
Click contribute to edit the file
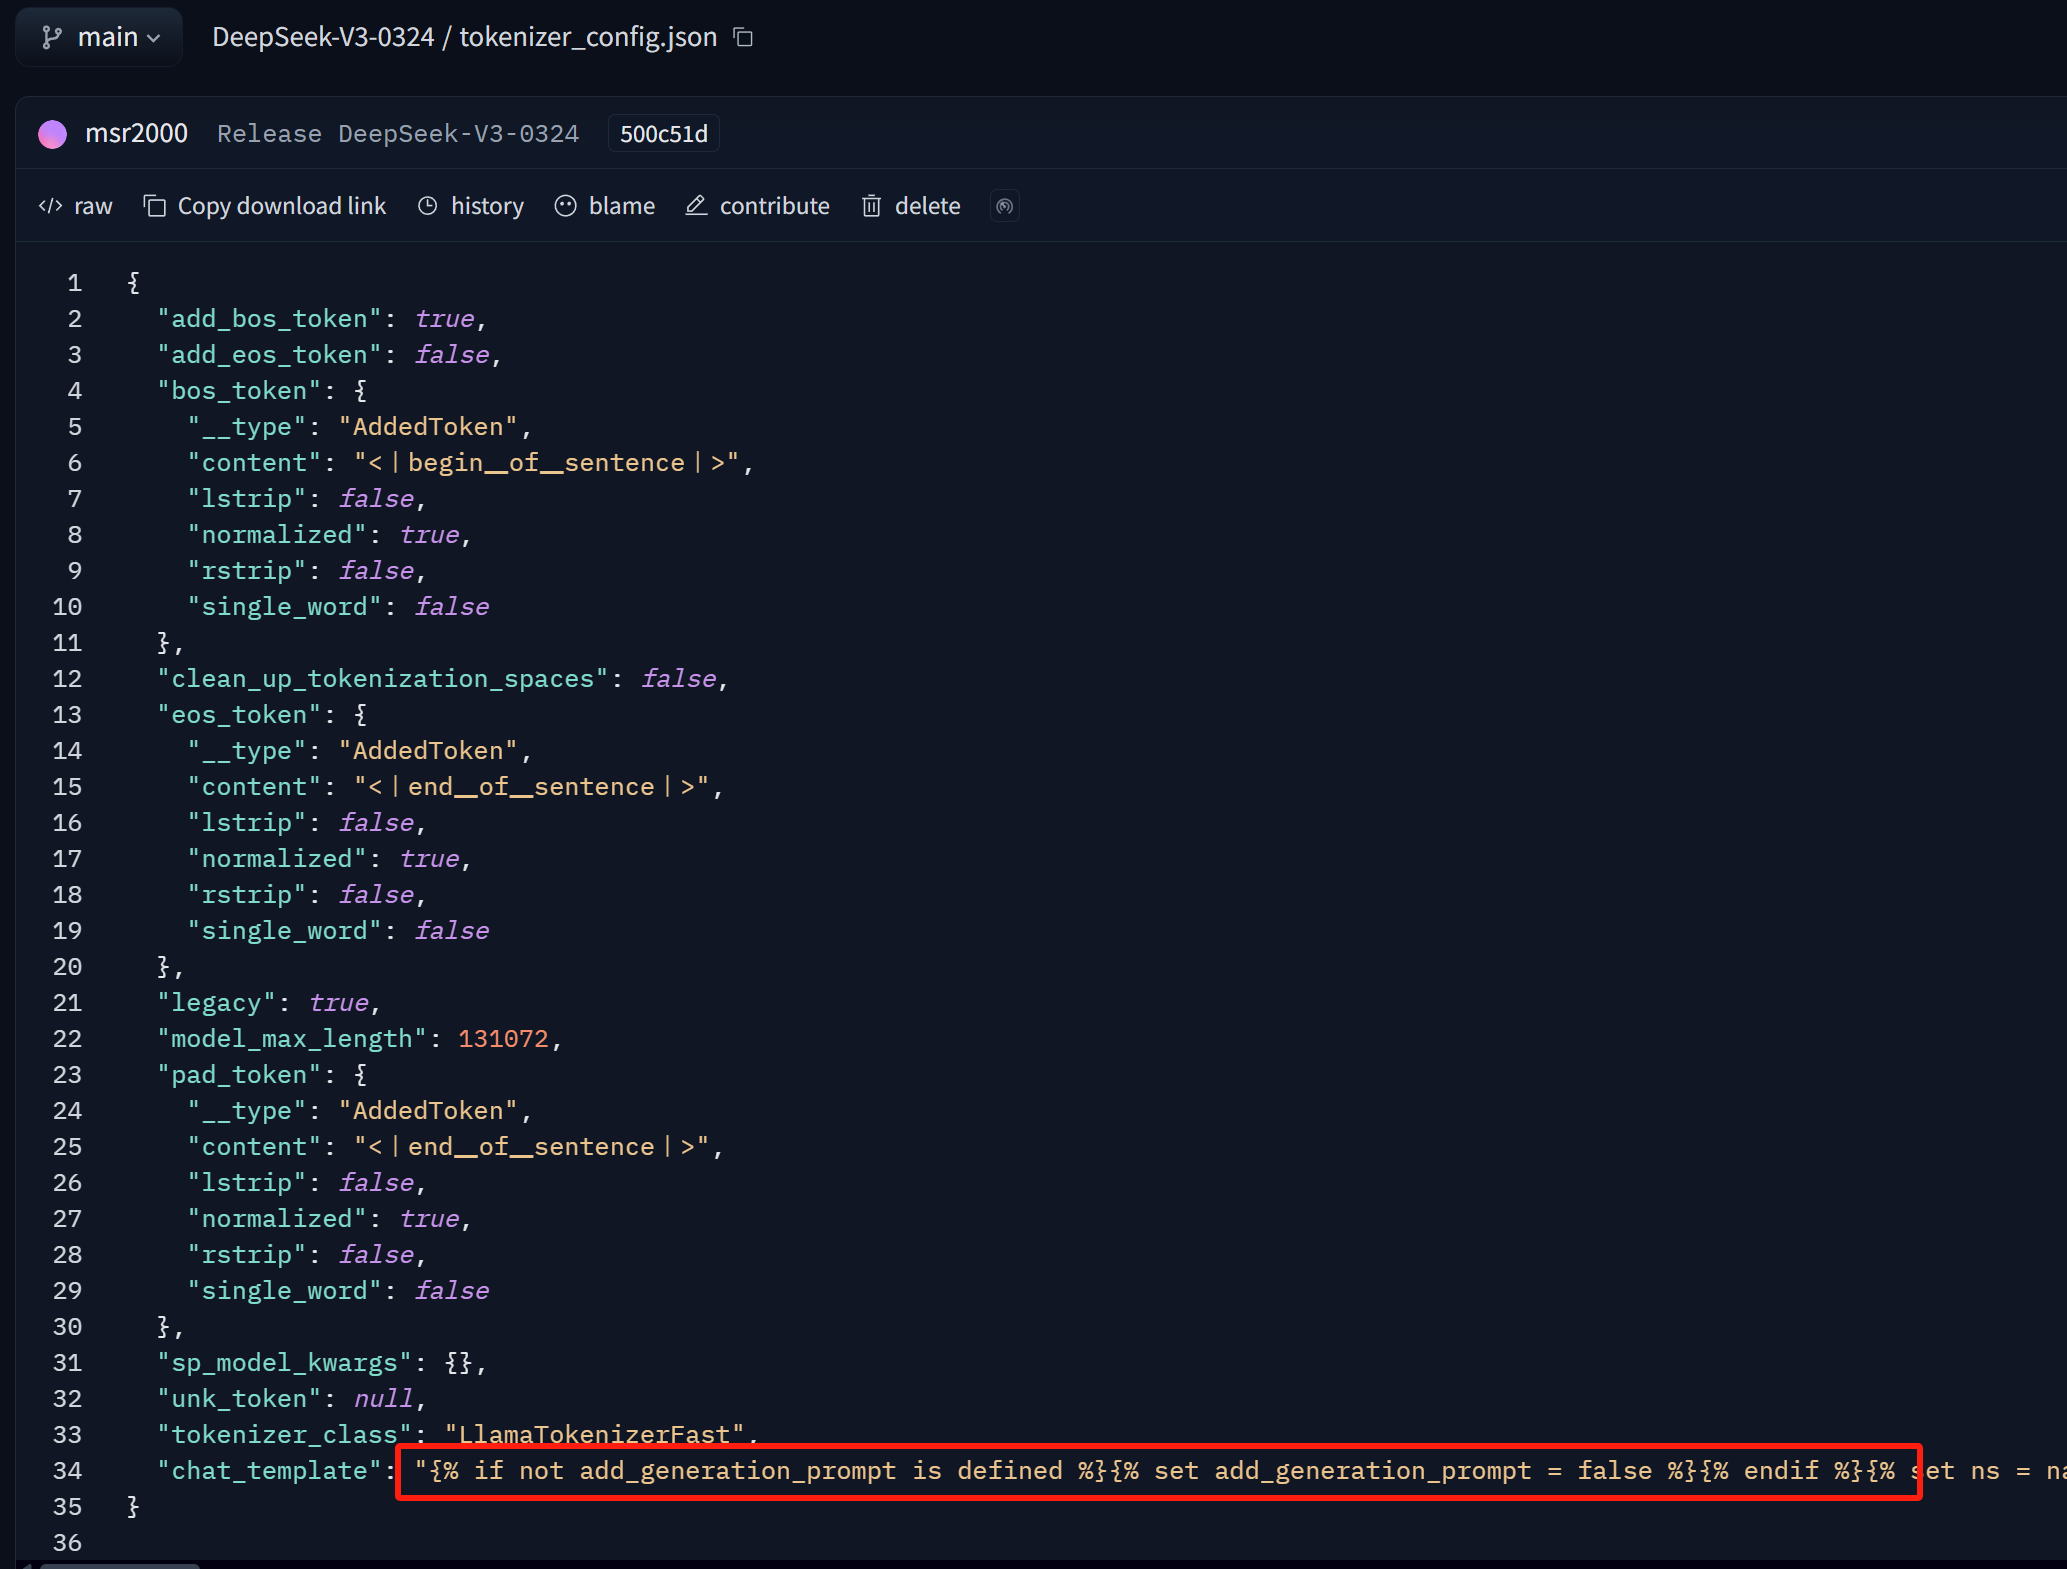coord(758,206)
